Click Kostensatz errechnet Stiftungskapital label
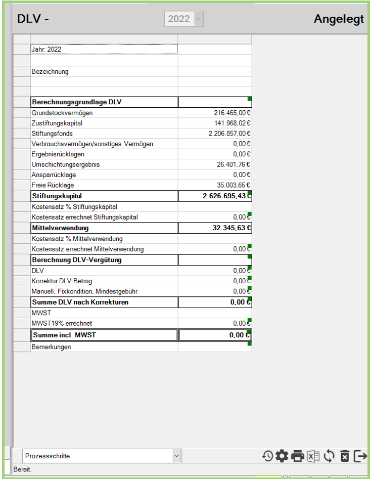The width and height of the screenshot is (371, 479). [85, 217]
